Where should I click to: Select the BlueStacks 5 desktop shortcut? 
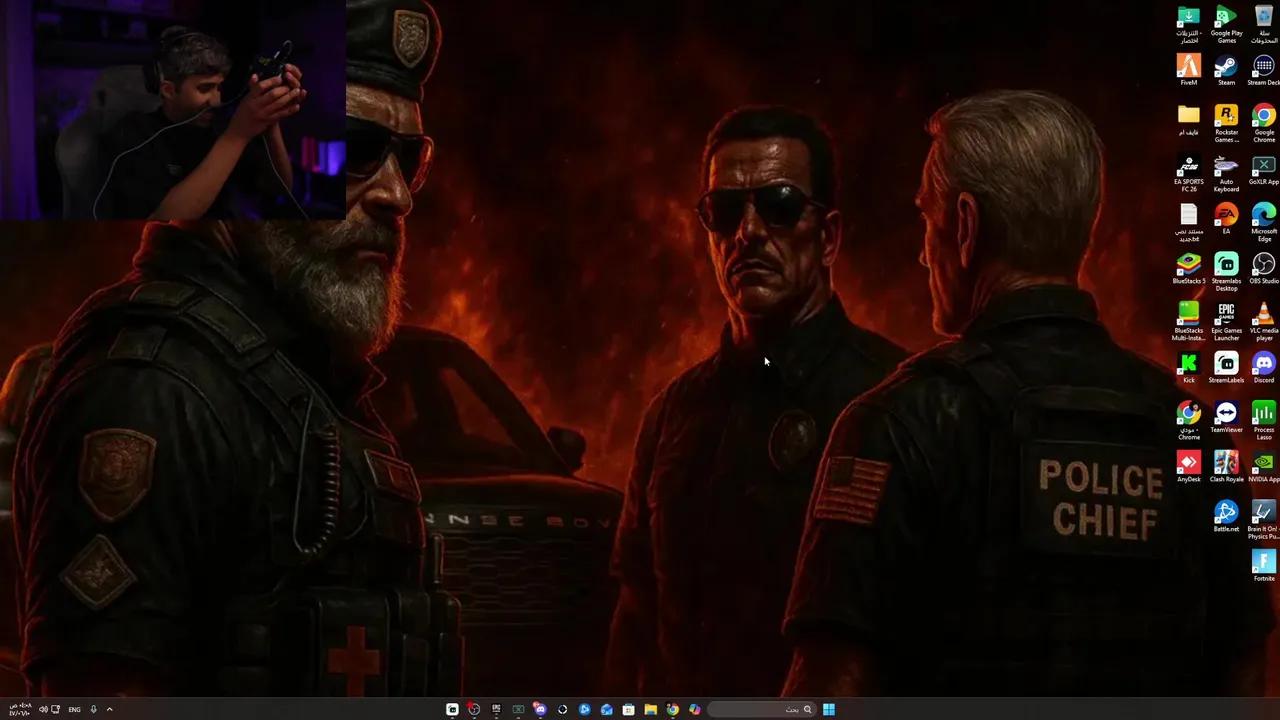(1188, 268)
